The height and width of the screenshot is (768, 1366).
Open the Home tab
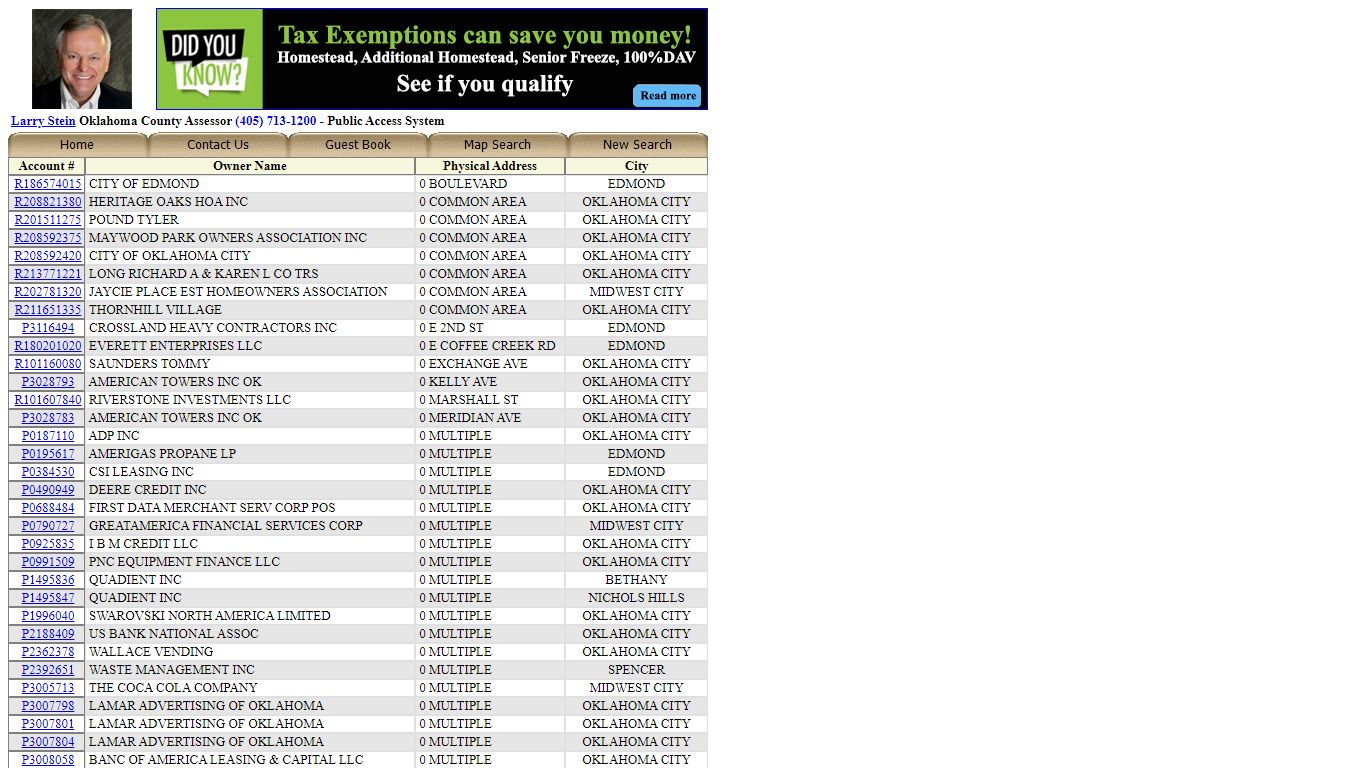(77, 145)
